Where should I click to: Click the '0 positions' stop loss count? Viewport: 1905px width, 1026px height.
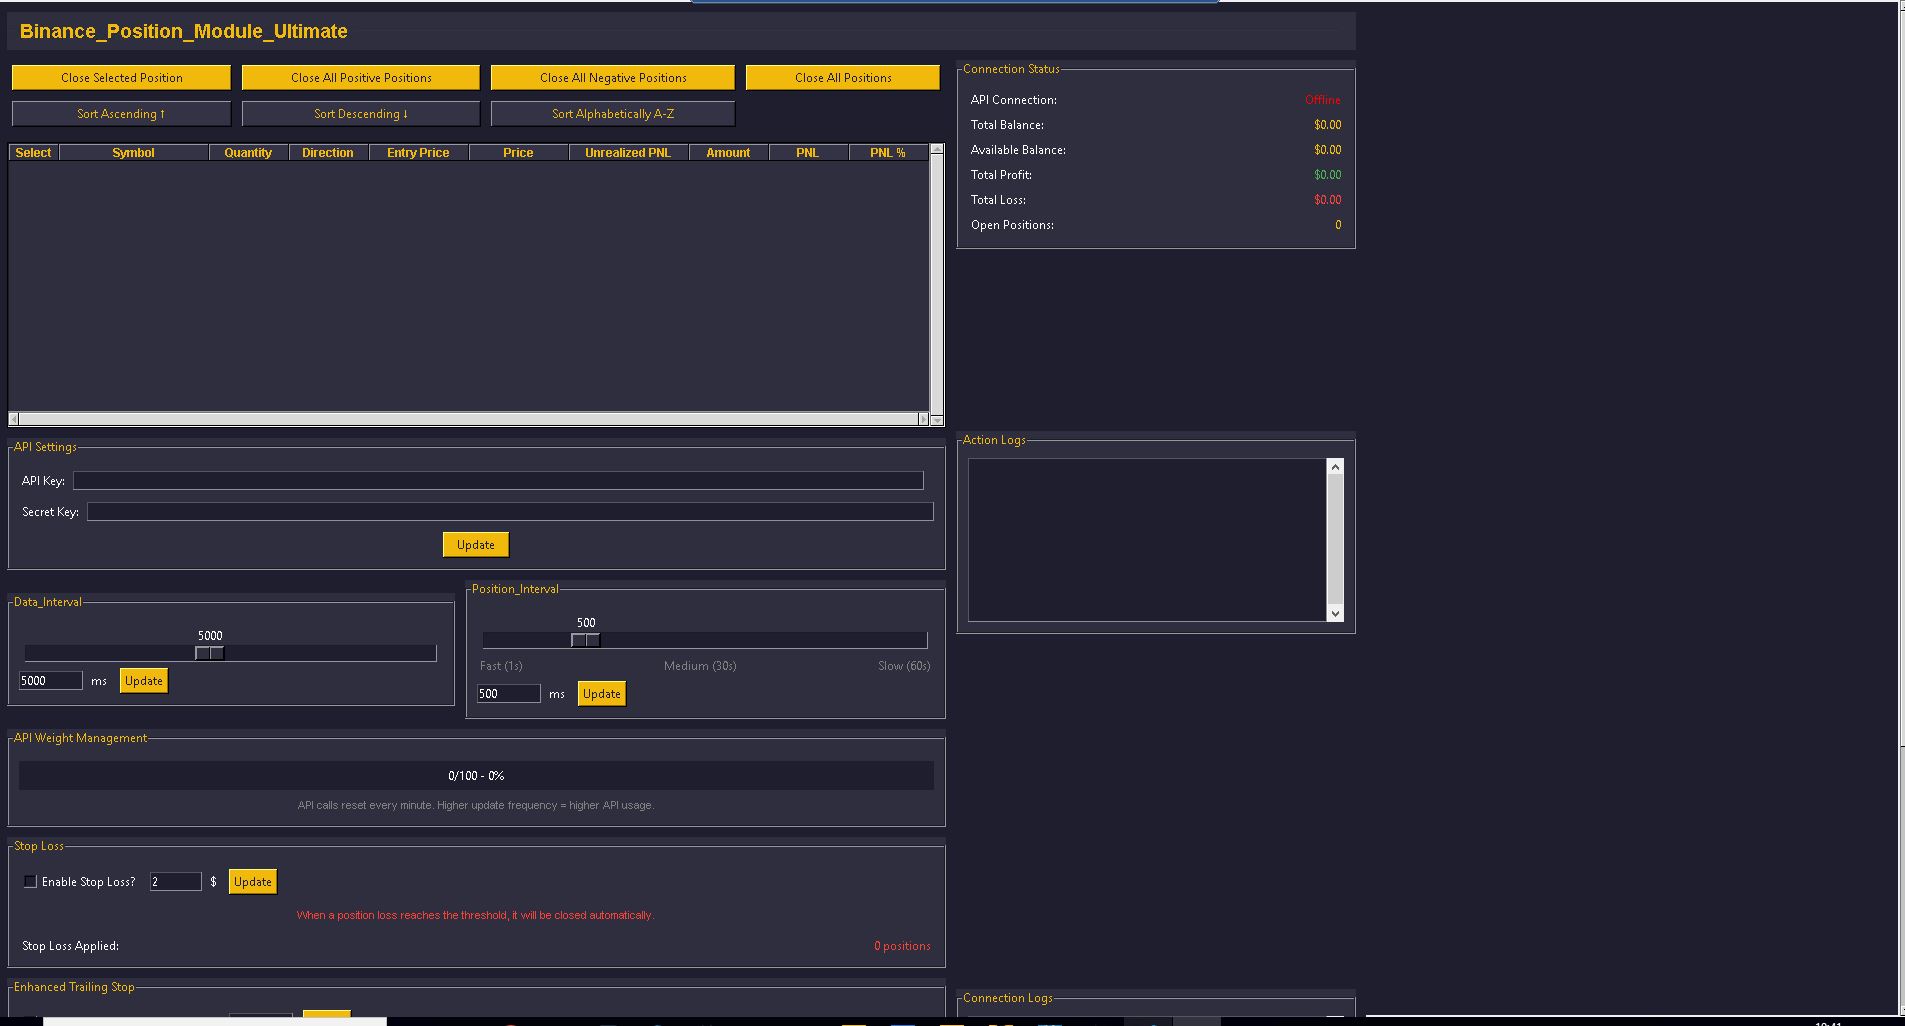tap(902, 946)
